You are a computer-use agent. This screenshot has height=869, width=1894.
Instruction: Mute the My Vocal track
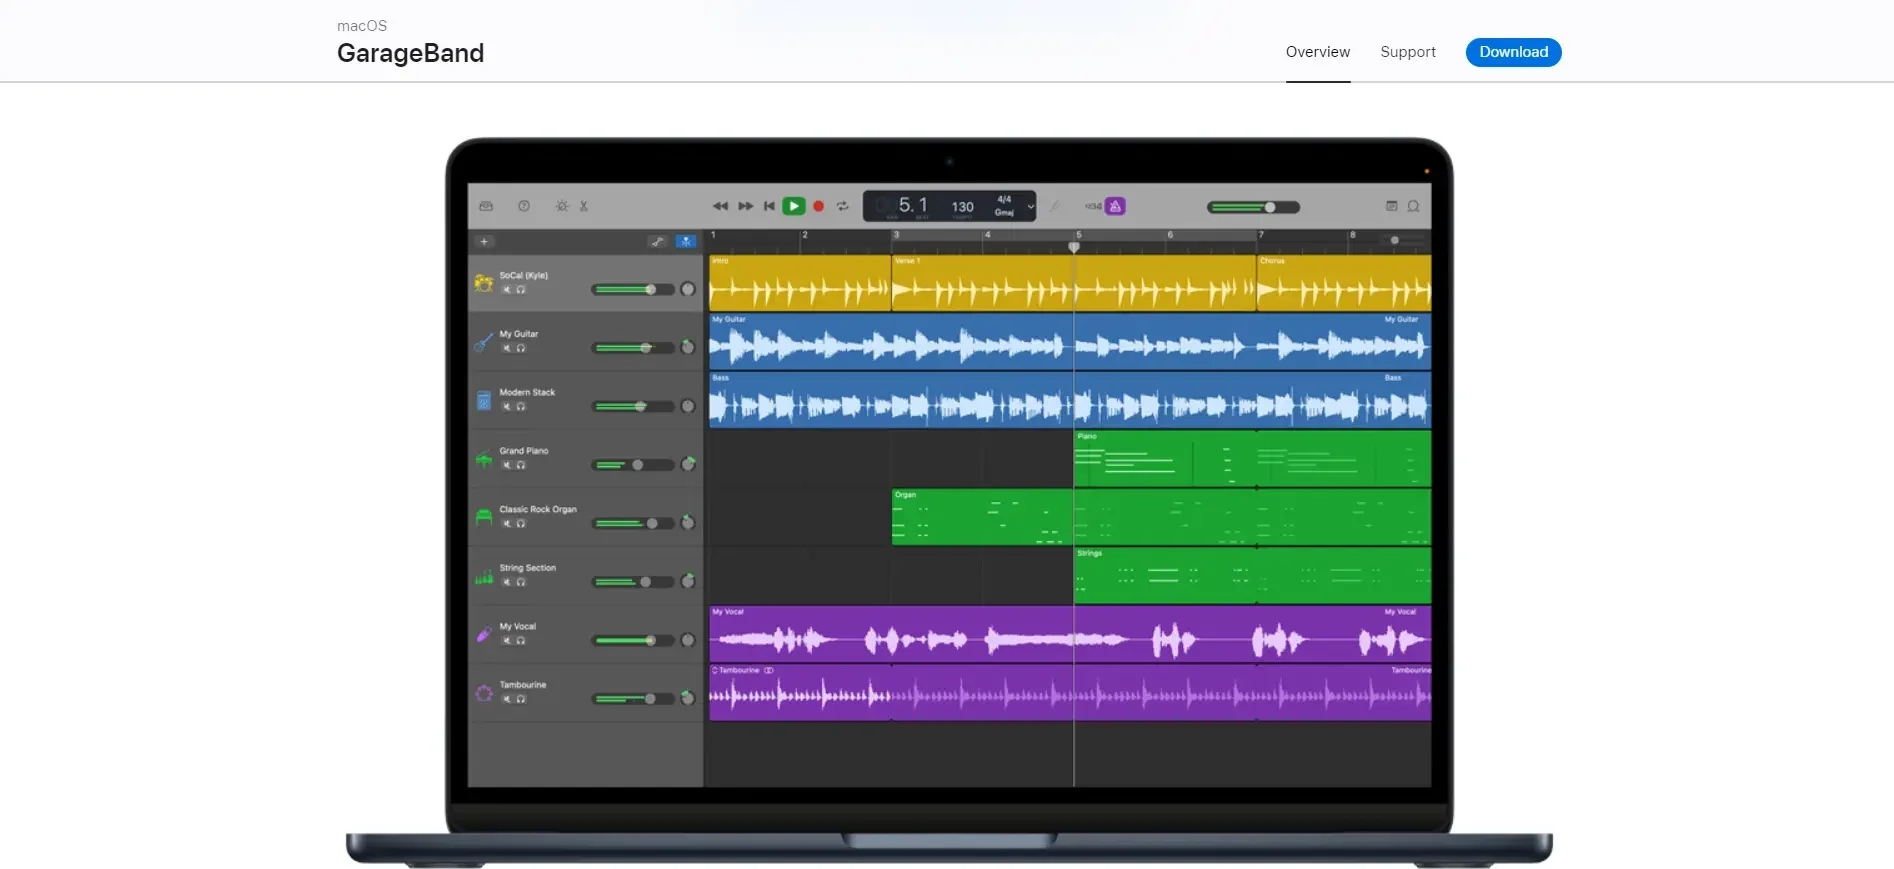pos(507,640)
